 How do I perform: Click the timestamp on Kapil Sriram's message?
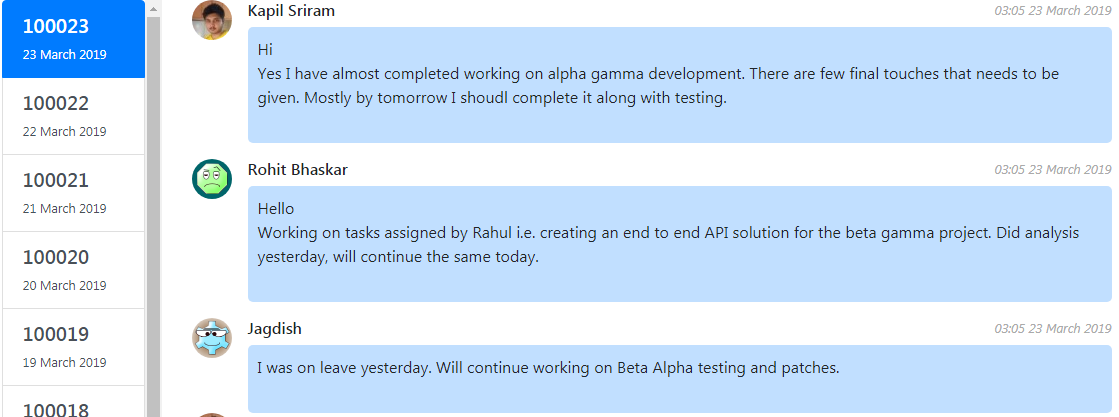point(1052,11)
